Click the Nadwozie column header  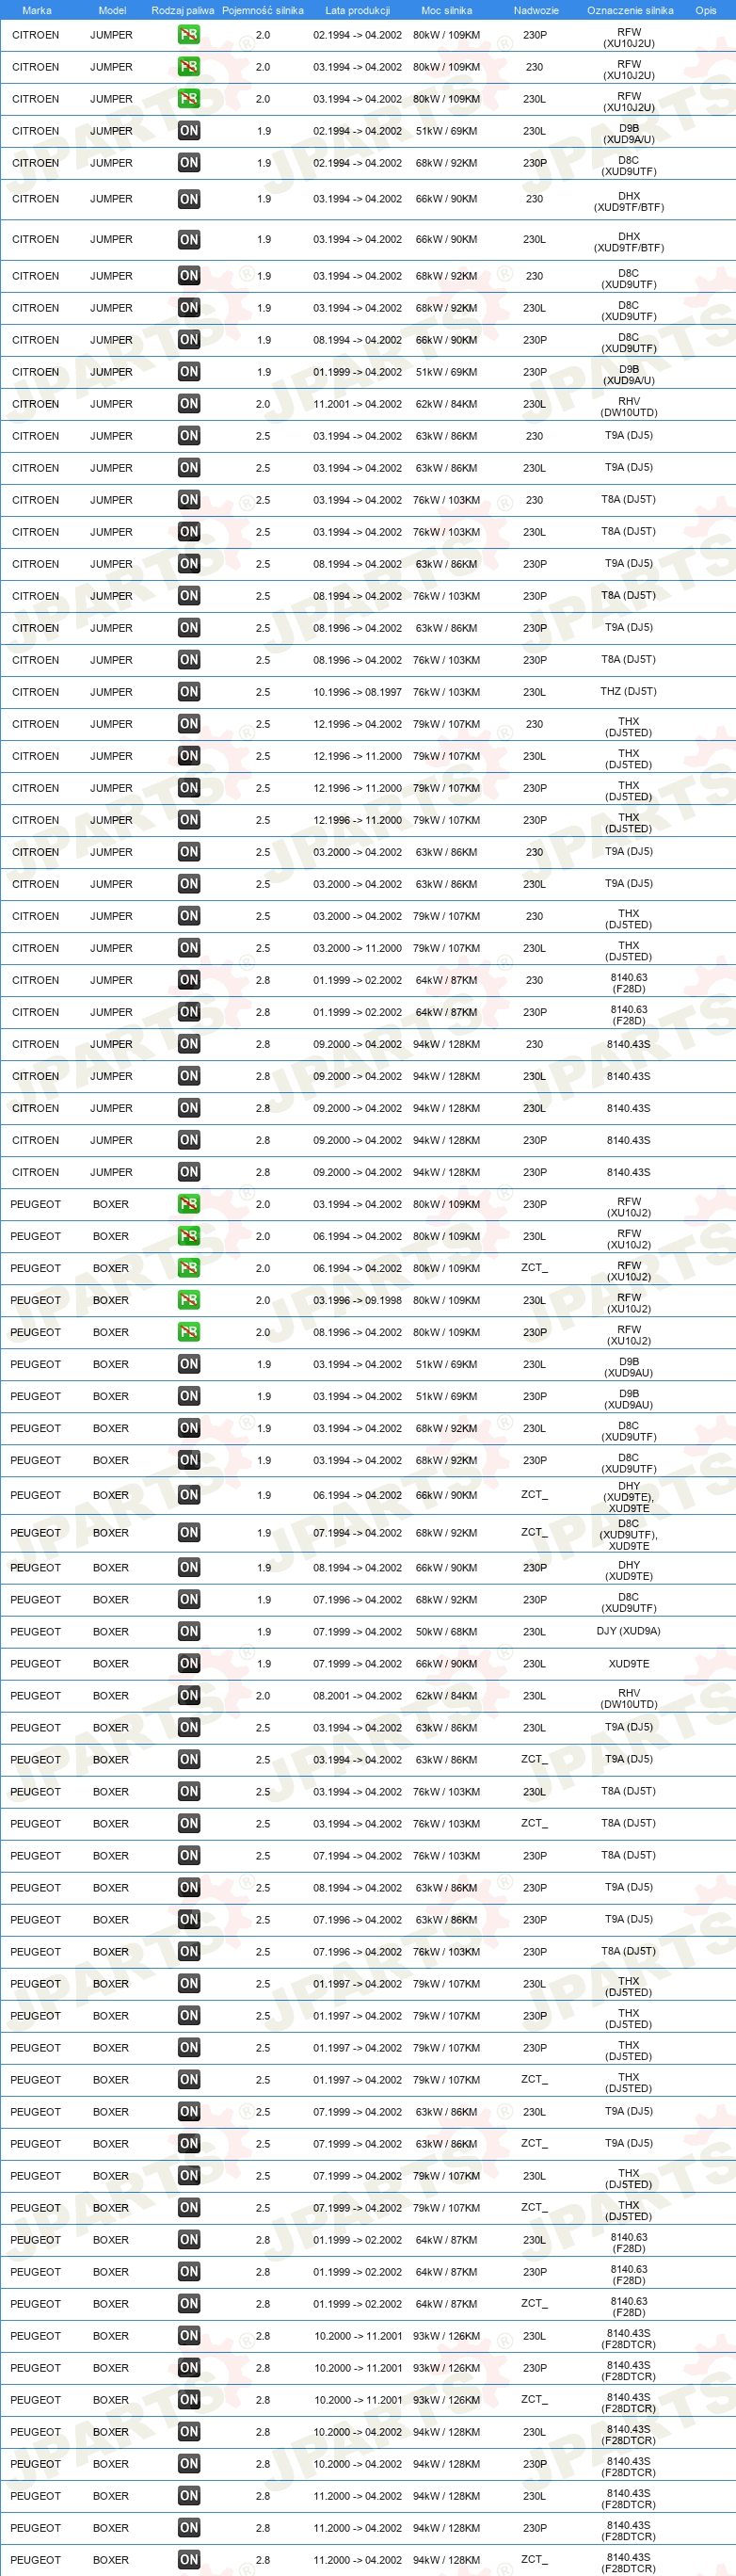coord(536,10)
